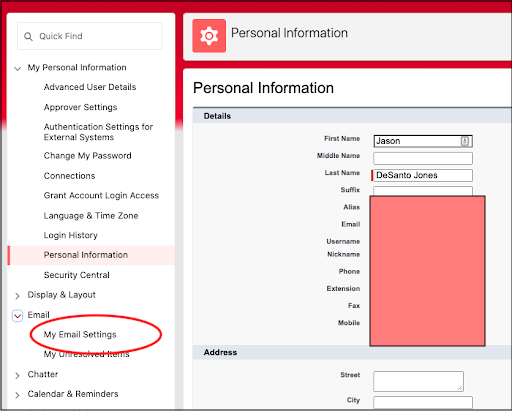Open Advanced User Details
Viewport: 512px width, 411px height.
pos(90,87)
